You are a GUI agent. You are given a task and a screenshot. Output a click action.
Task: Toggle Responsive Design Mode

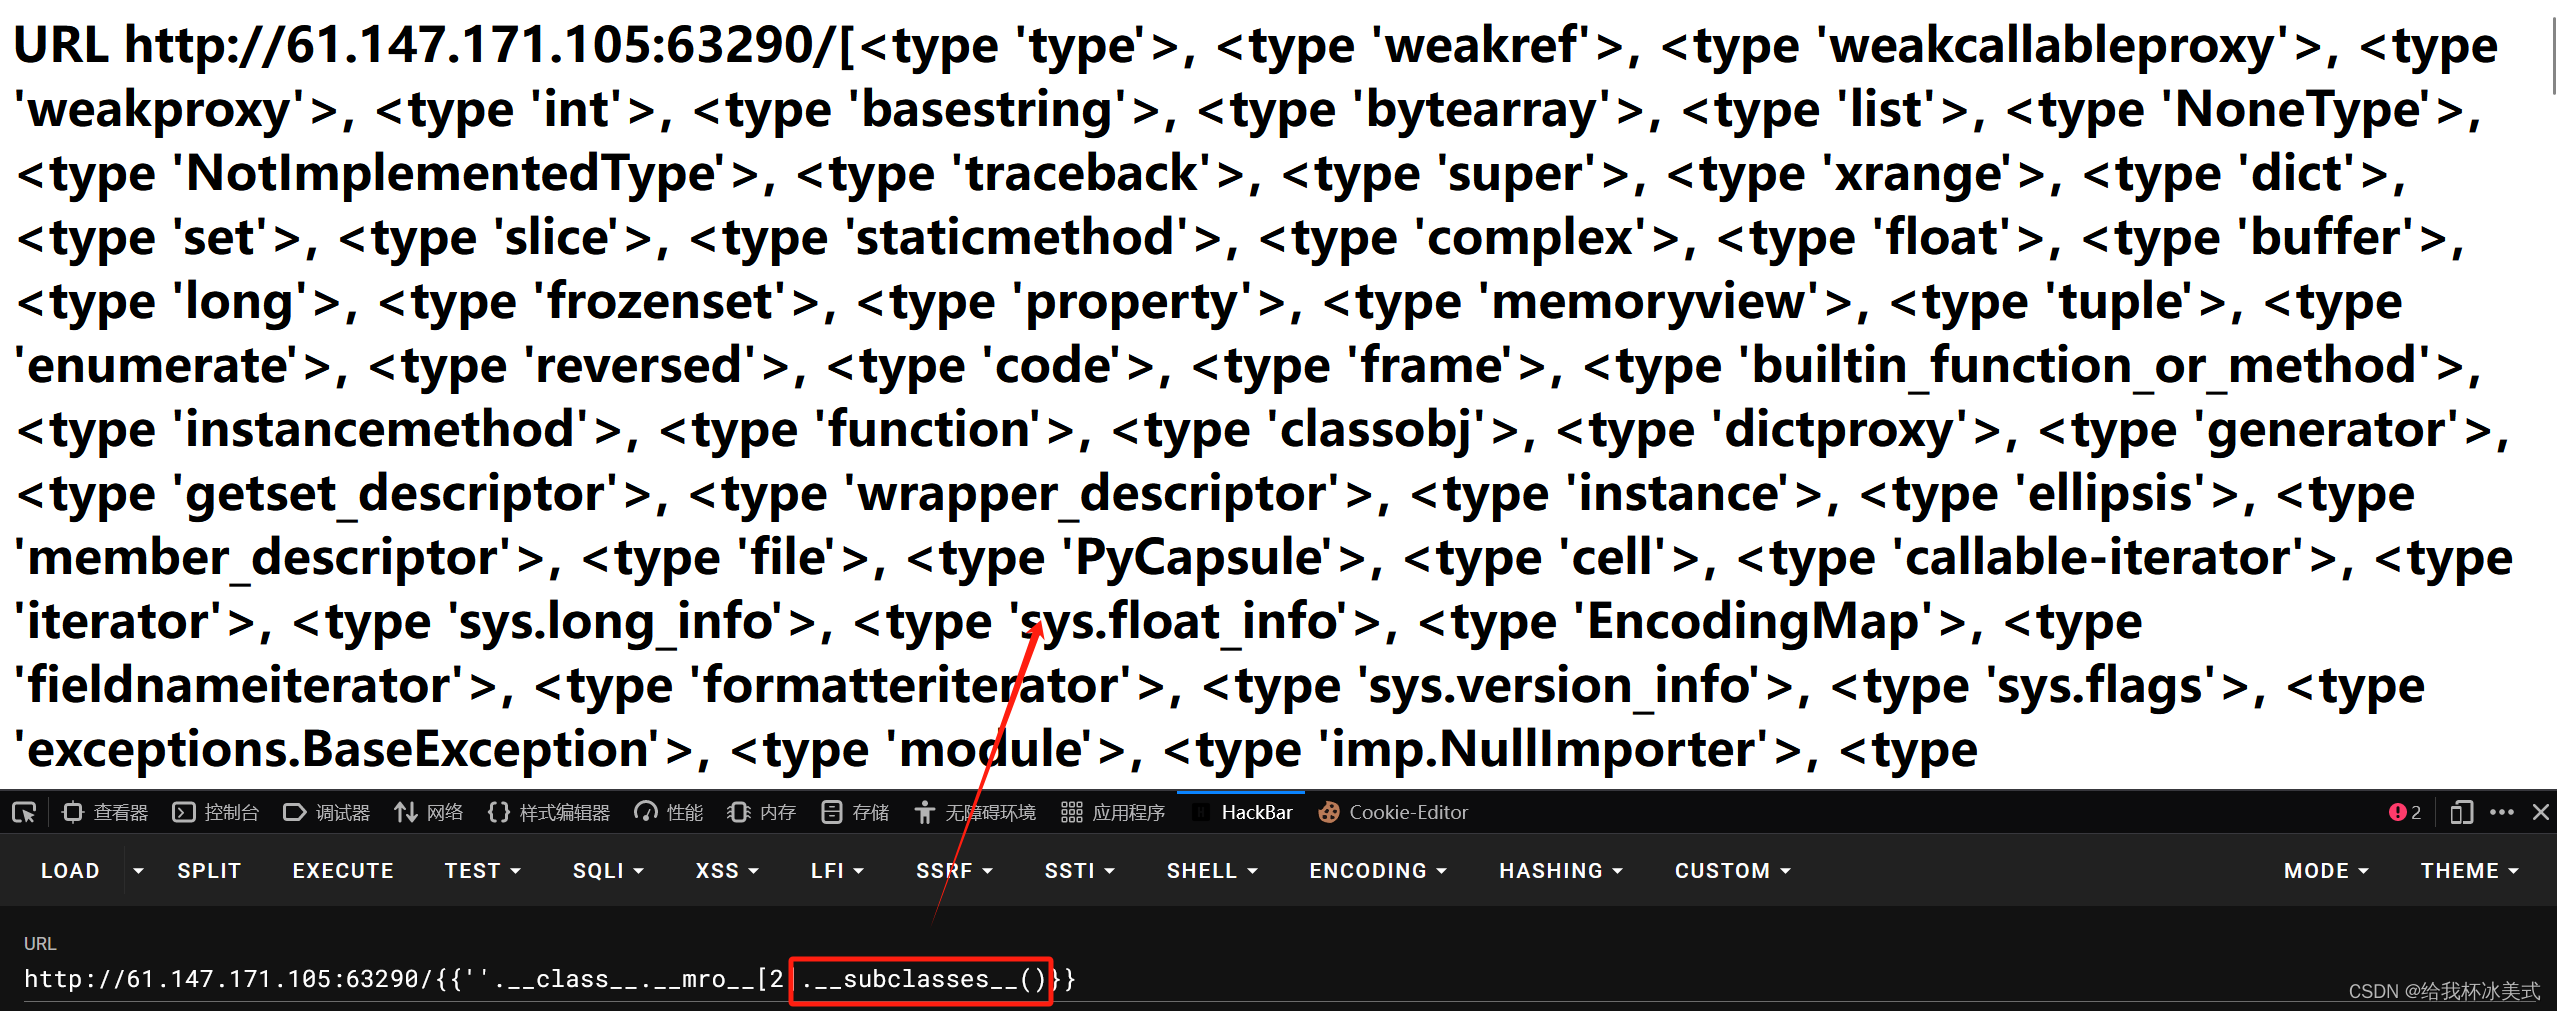(2461, 812)
